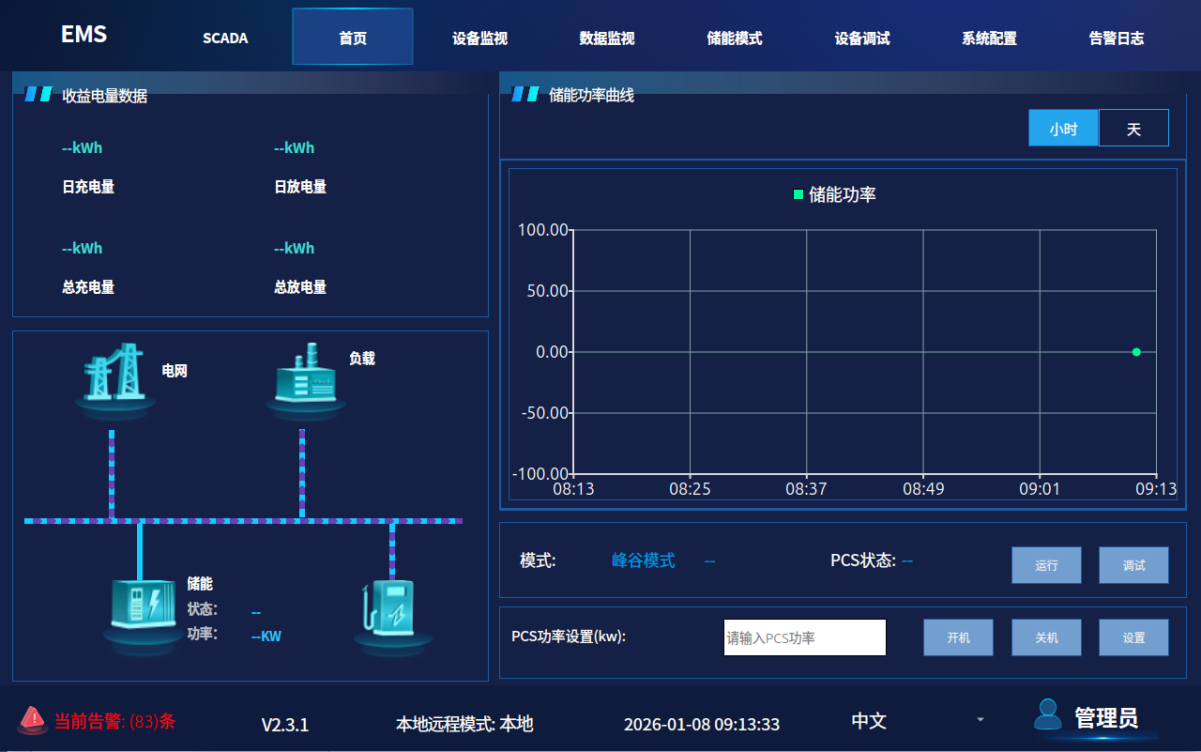Viewport: 1201px width, 752px height.
Task: Click the 开机 button
Action: (x=958, y=637)
